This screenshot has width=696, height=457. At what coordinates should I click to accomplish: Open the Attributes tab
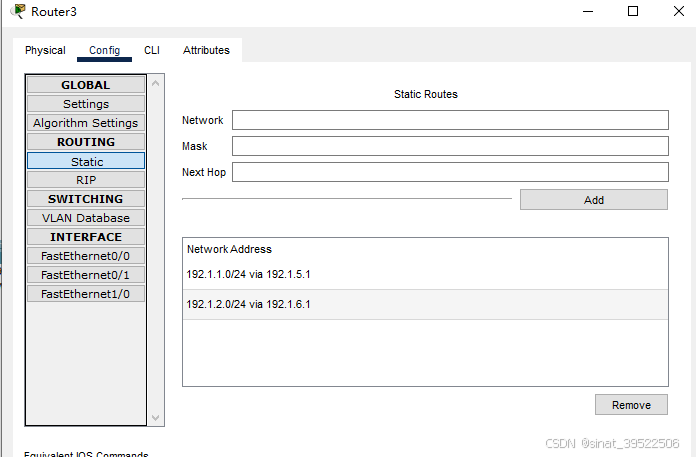(206, 50)
